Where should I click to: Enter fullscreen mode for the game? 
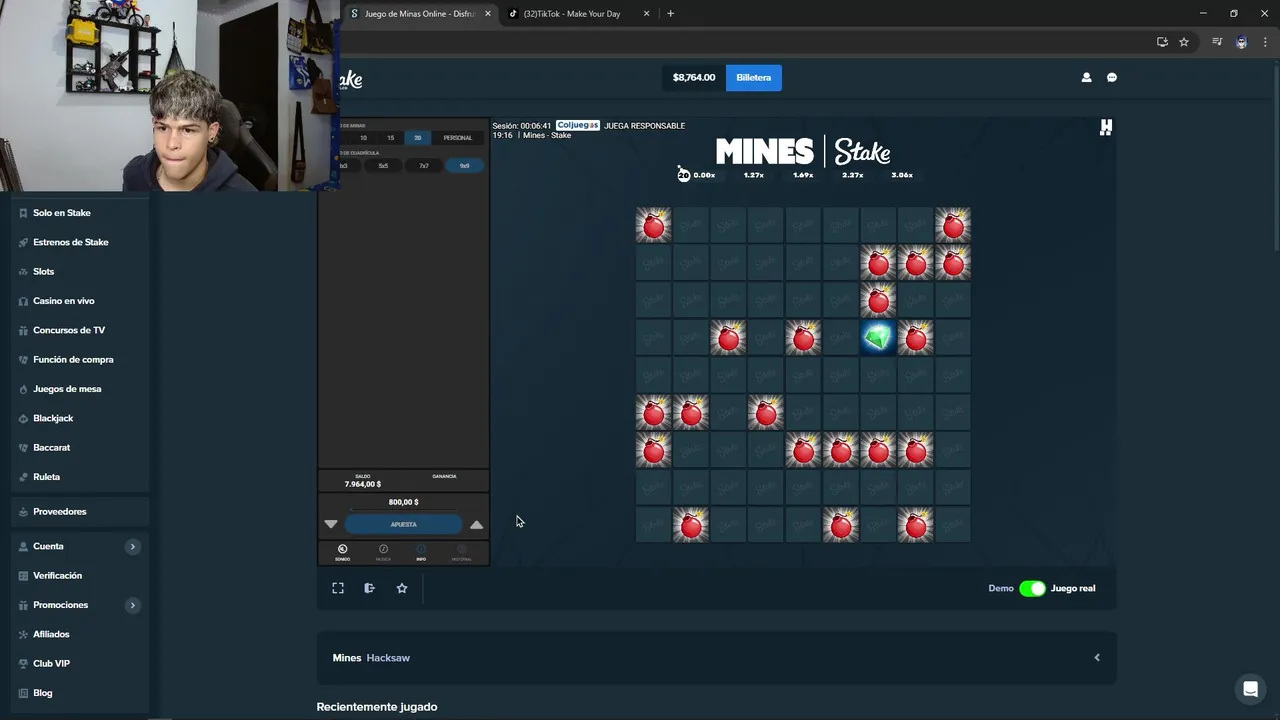pos(338,588)
